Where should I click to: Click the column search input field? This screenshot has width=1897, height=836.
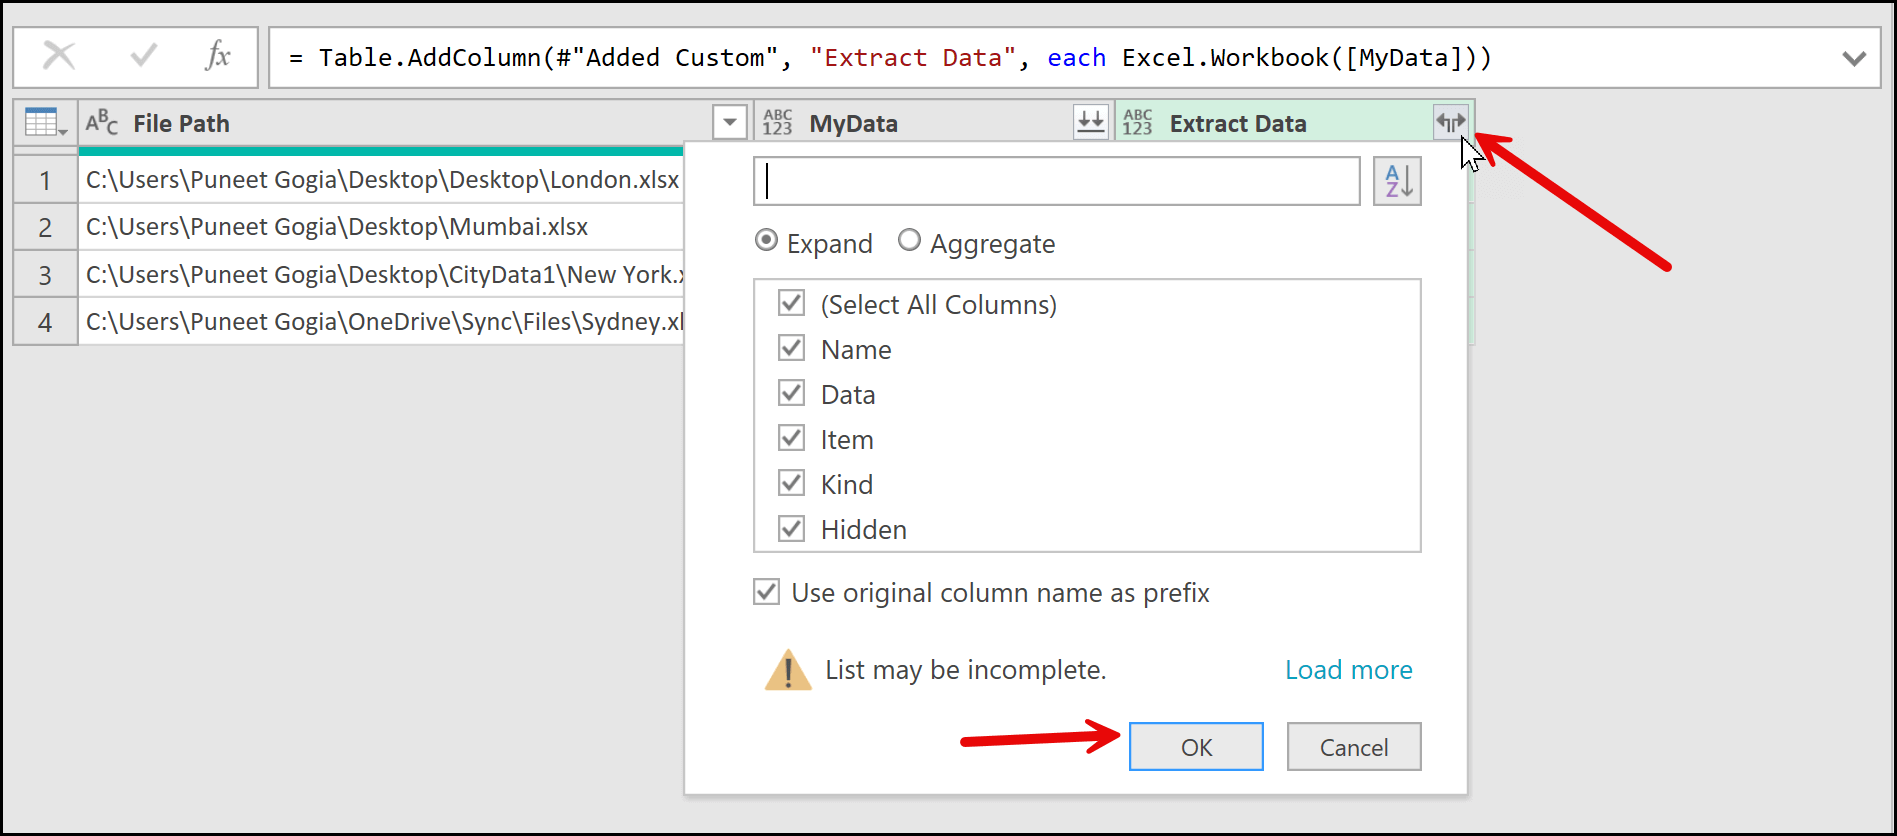point(1056,181)
